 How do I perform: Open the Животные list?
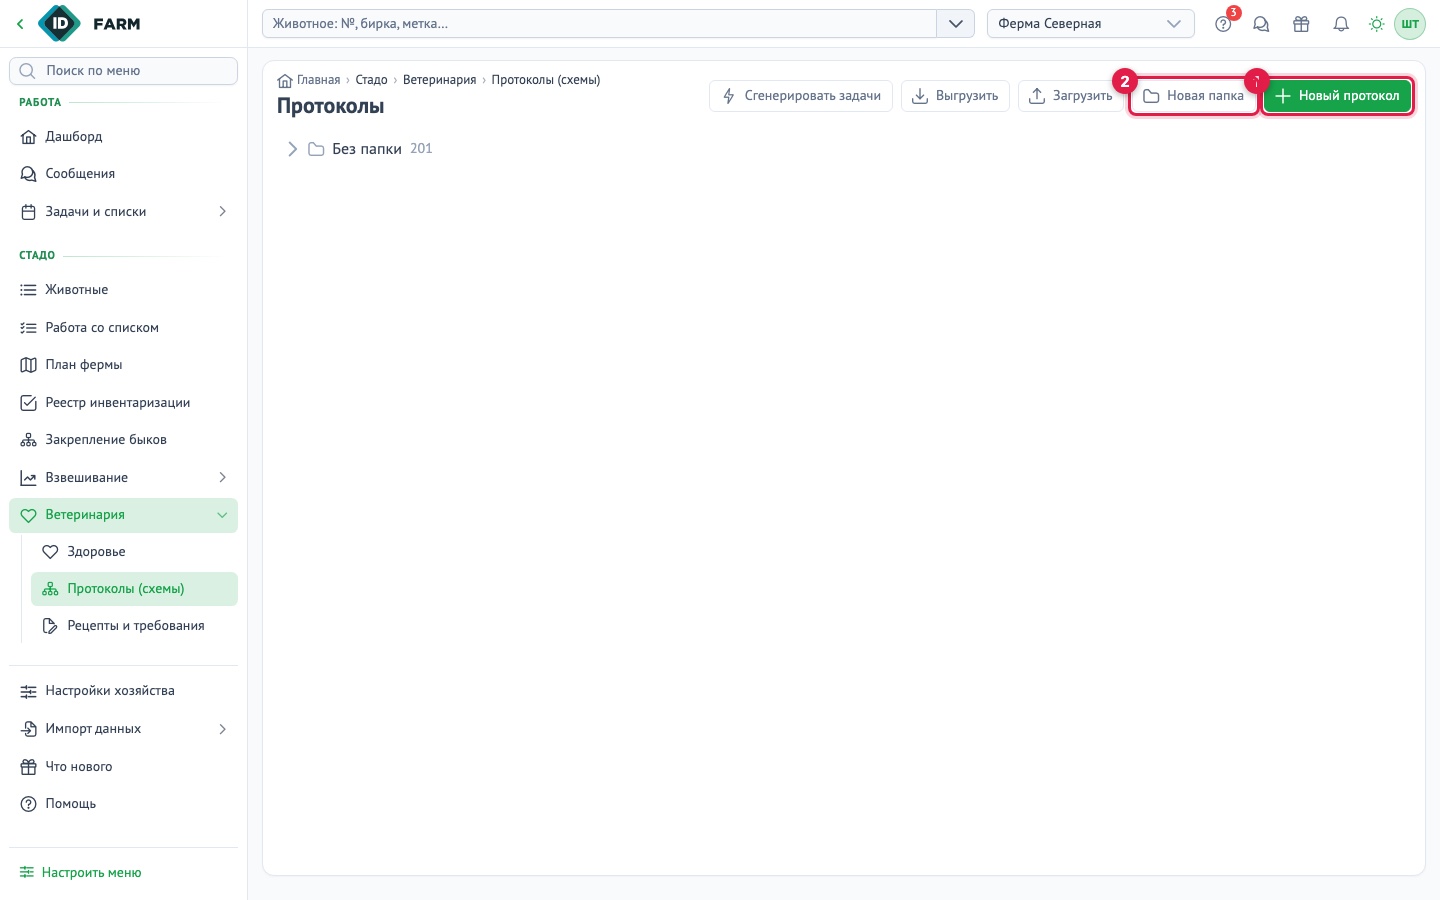click(123, 290)
